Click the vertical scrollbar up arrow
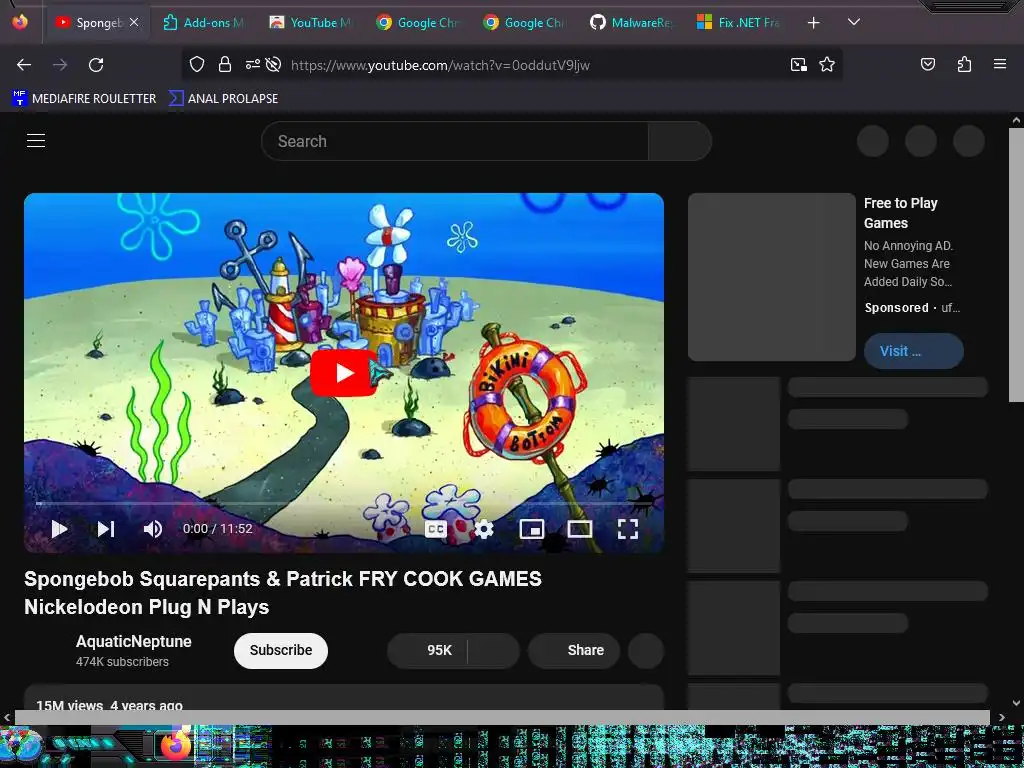 [x=1016, y=120]
